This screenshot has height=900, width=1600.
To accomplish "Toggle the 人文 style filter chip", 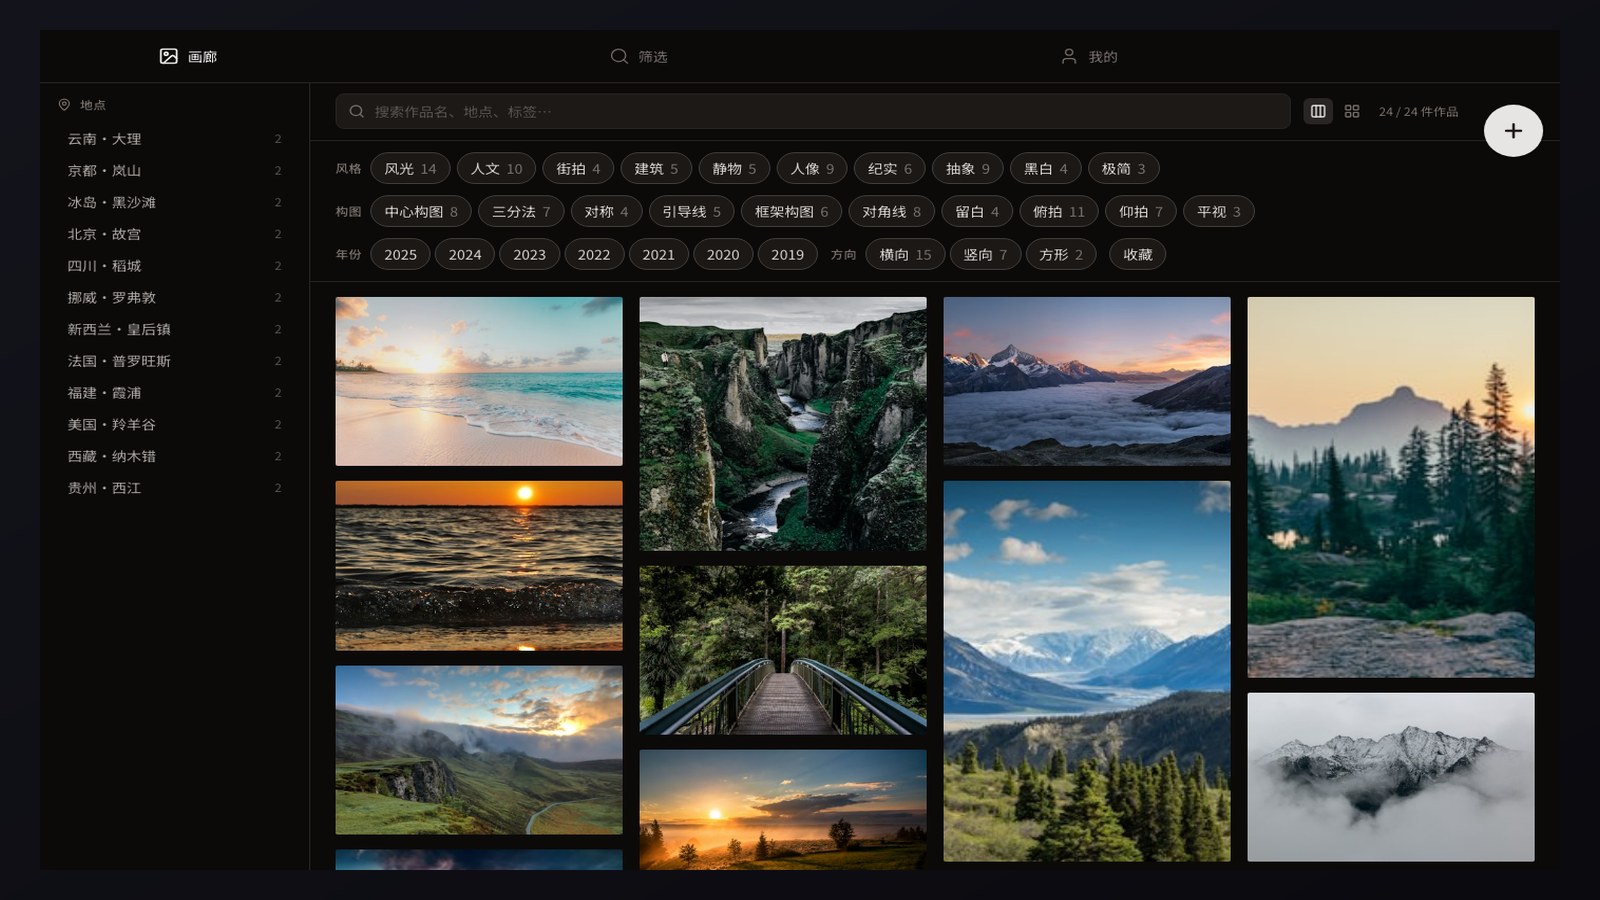I will pyautogui.click(x=497, y=169).
